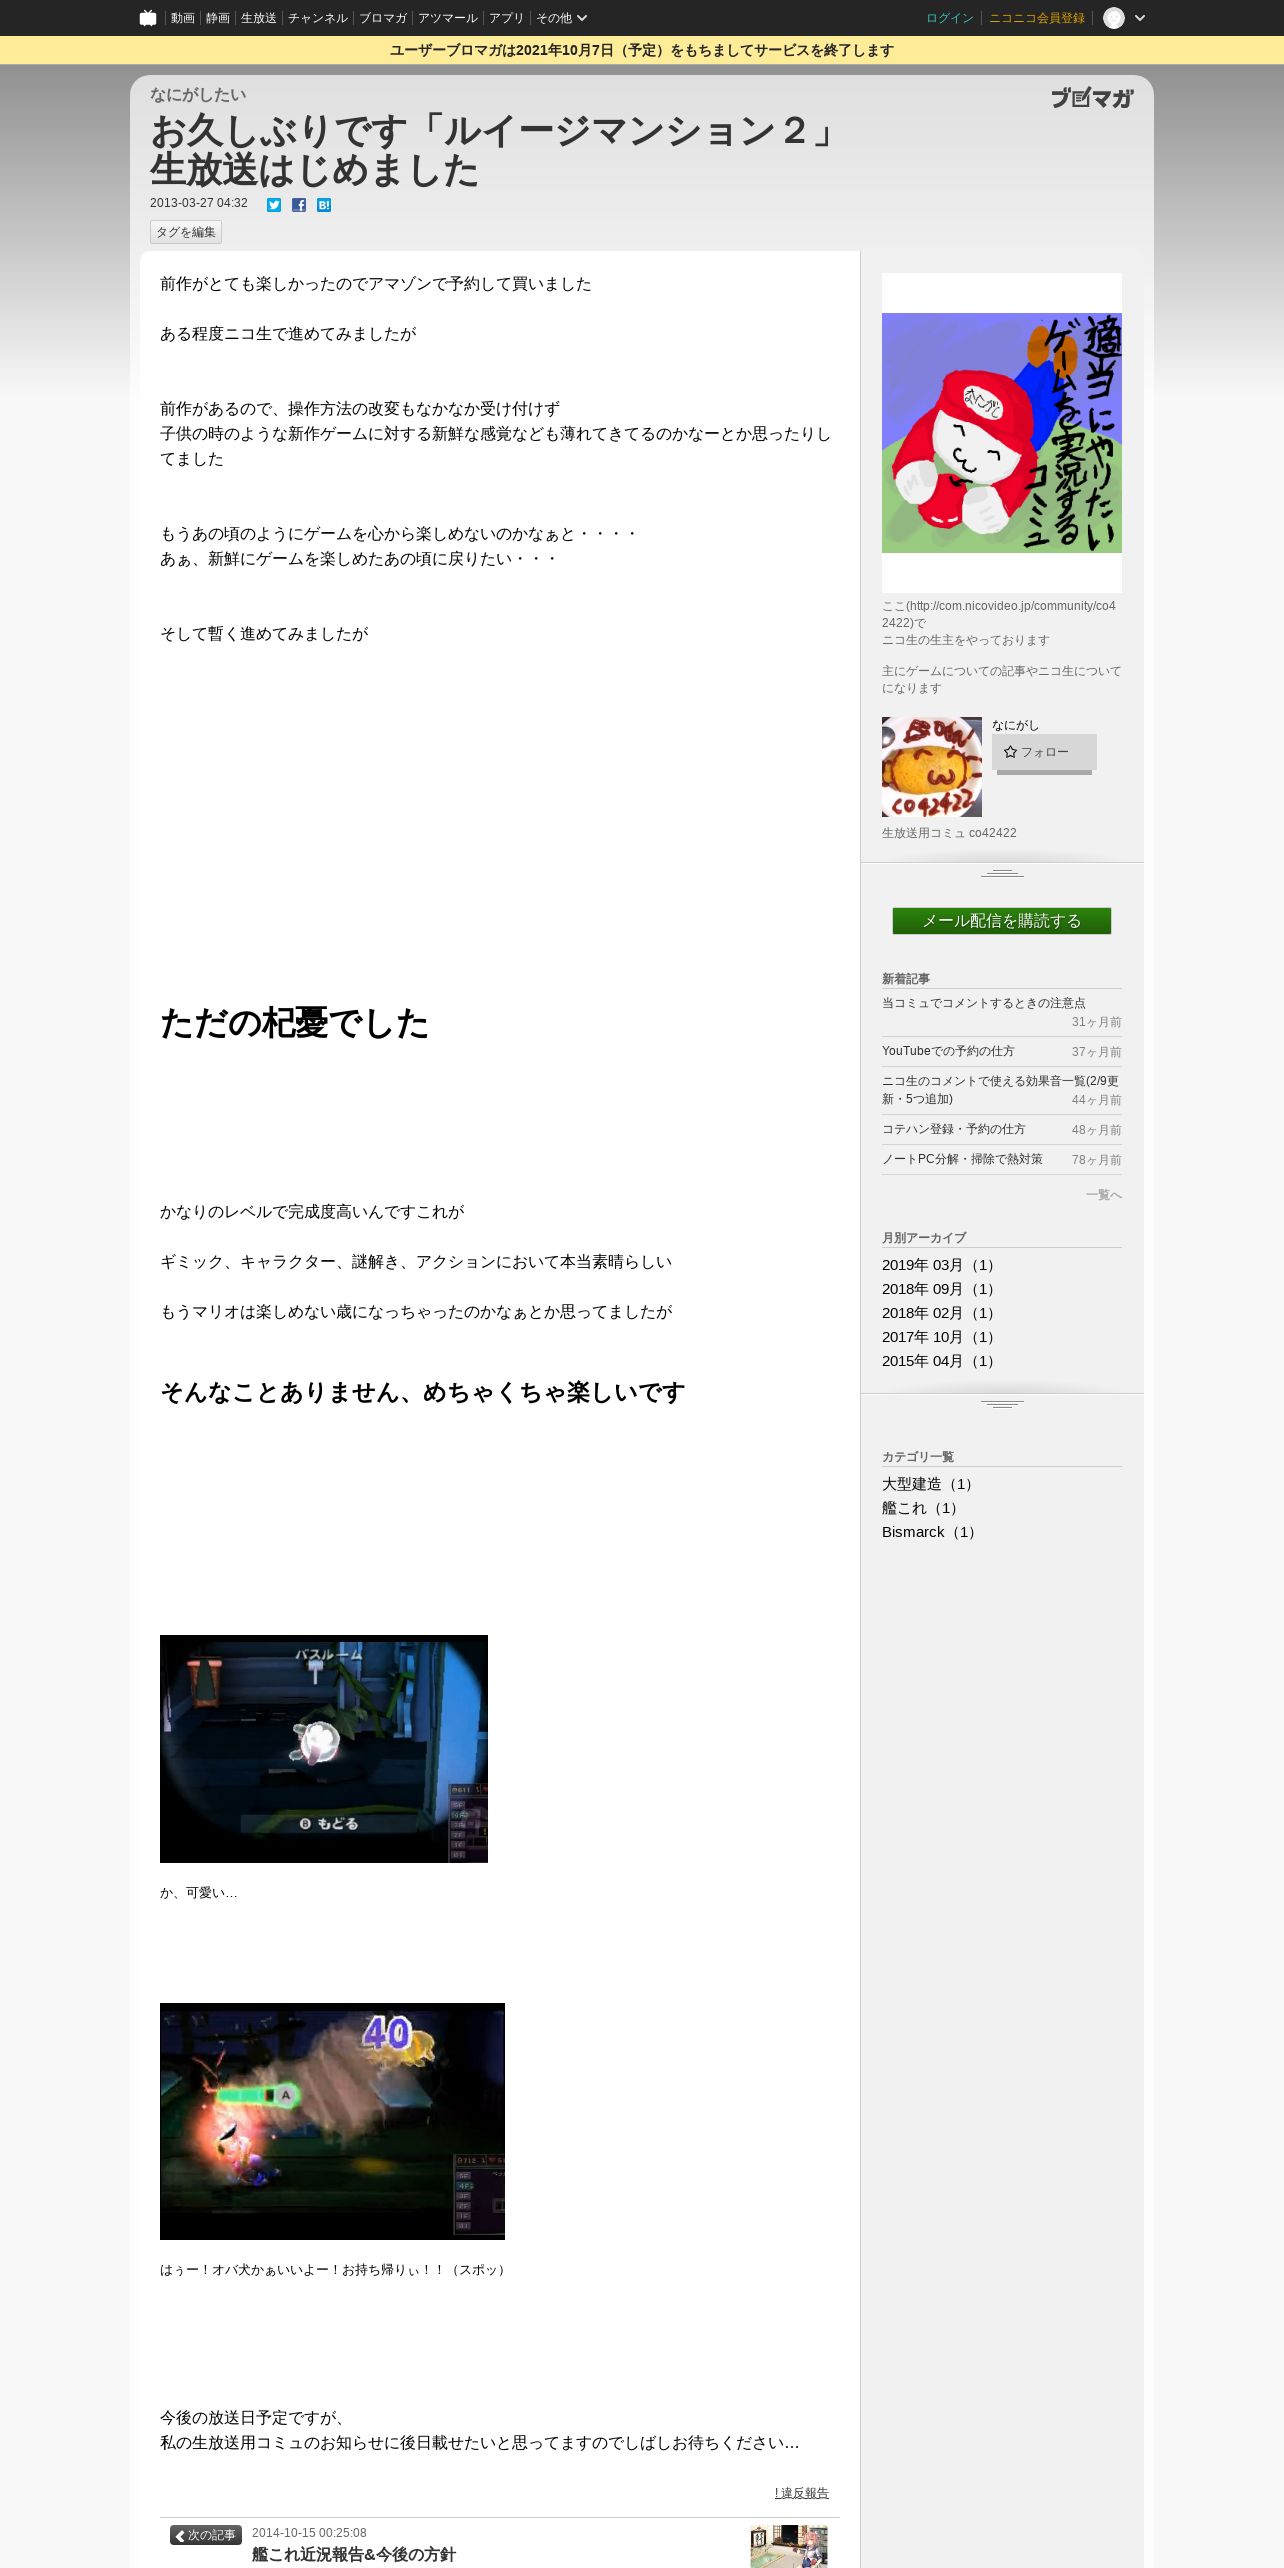Open the アプリ menu item

(x=507, y=18)
